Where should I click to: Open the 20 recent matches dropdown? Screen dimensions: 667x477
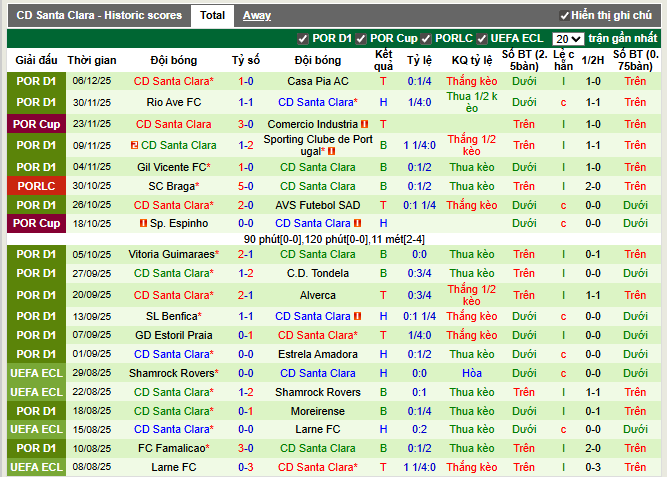pos(568,39)
